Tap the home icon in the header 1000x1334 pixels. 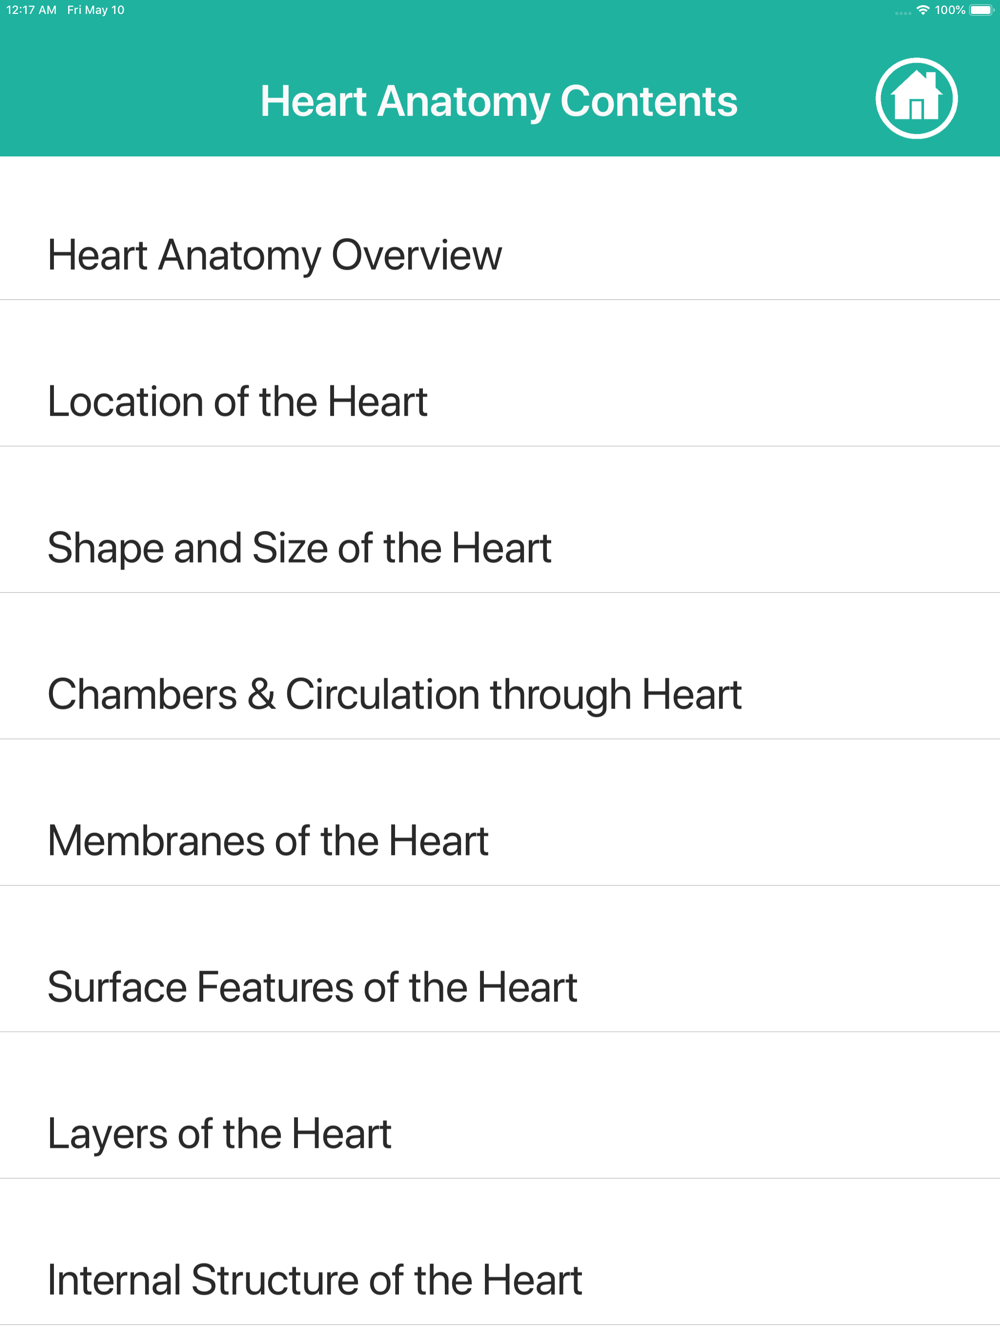[917, 99]
